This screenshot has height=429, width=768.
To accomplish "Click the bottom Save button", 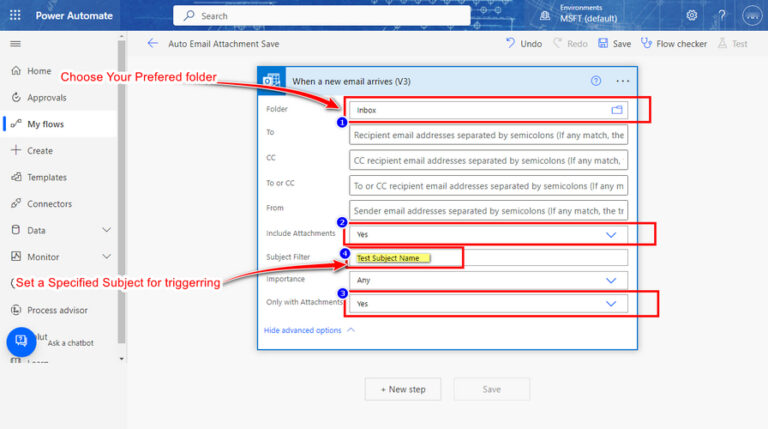I will point(492,389).
